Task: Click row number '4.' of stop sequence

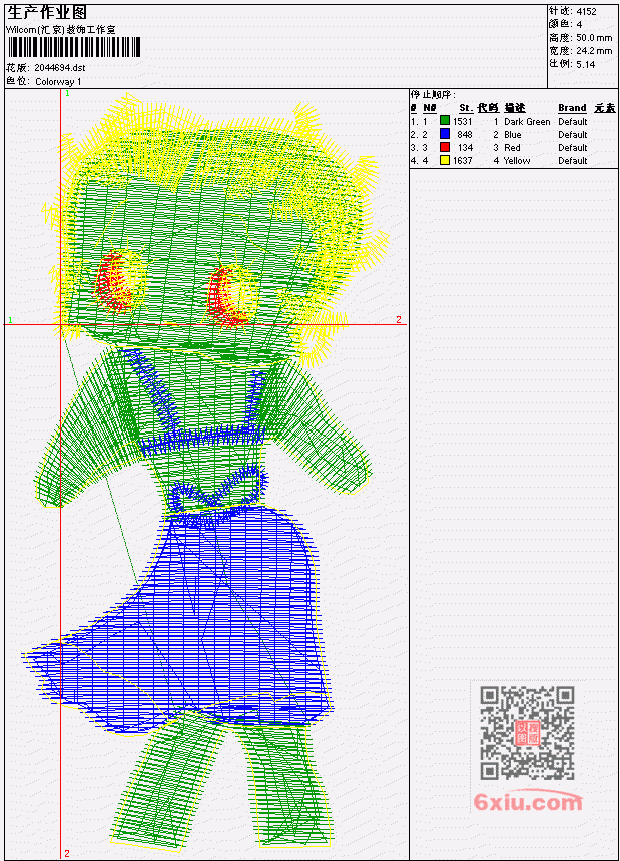Action: (414, 160)
